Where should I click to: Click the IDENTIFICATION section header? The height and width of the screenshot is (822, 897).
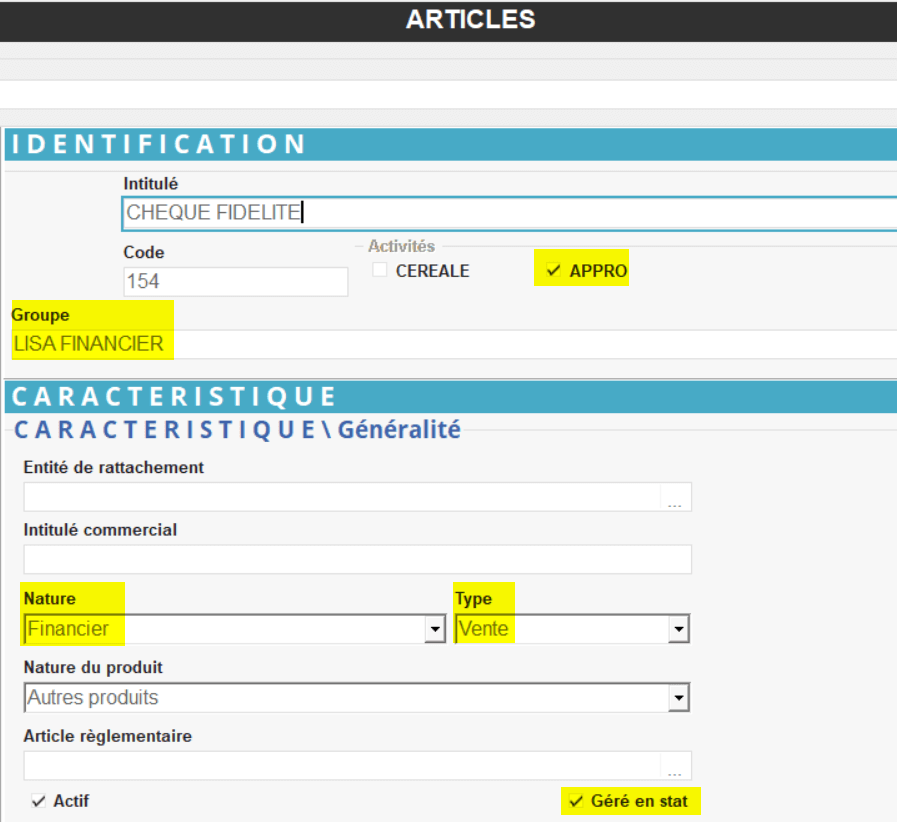pos(160,144)
